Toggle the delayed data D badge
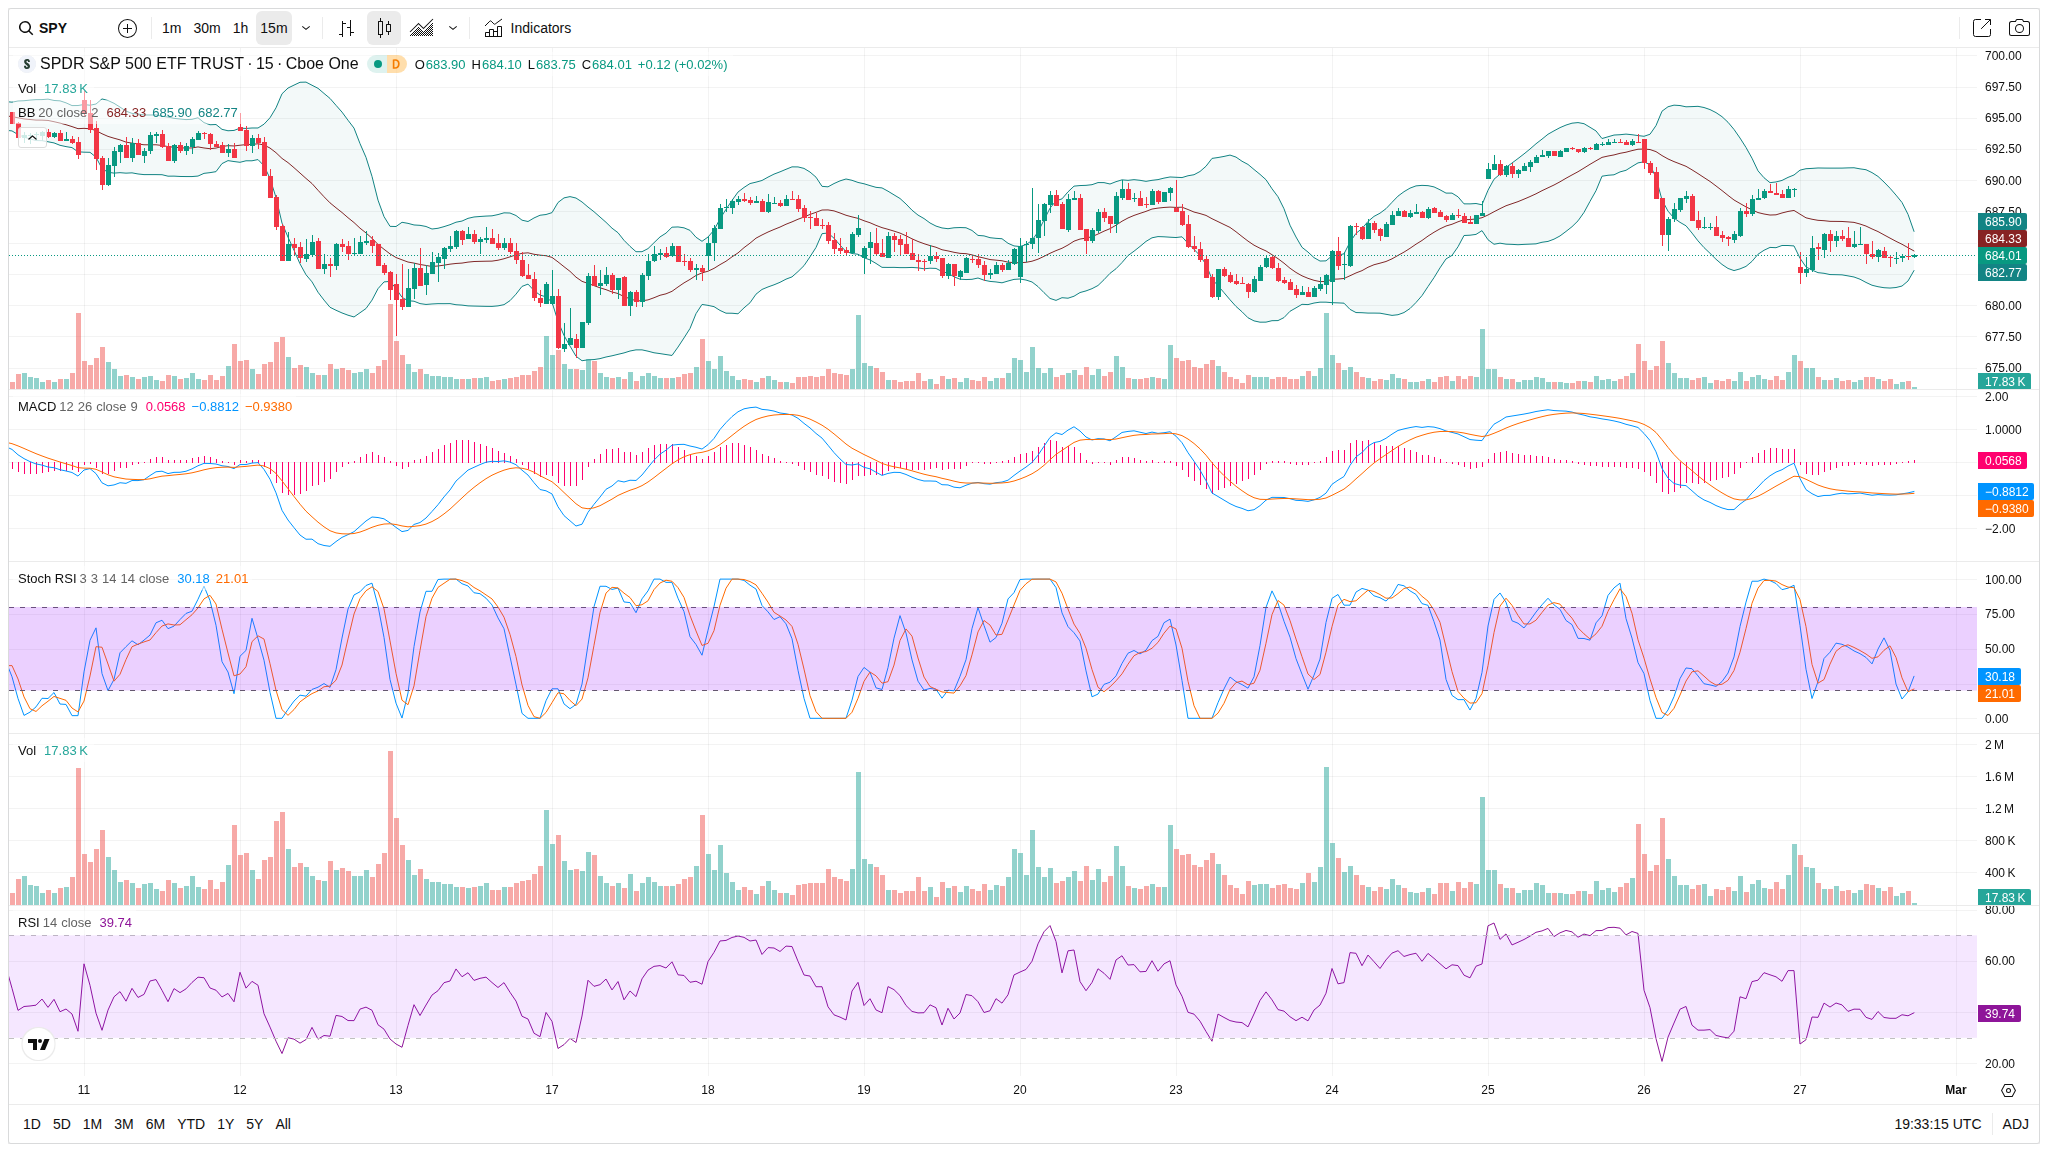The height and width of the screenshot is (1152, 2048). tap(396, 64)
